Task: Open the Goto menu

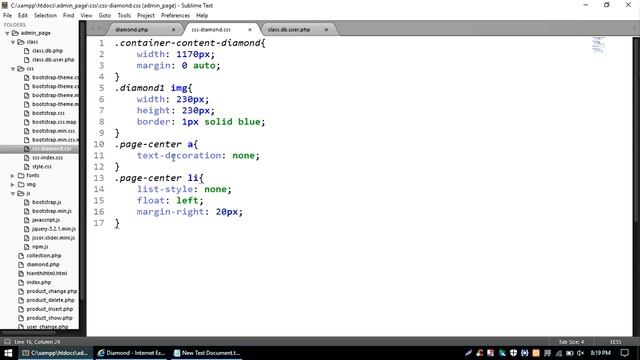Action: pos(105,16)
